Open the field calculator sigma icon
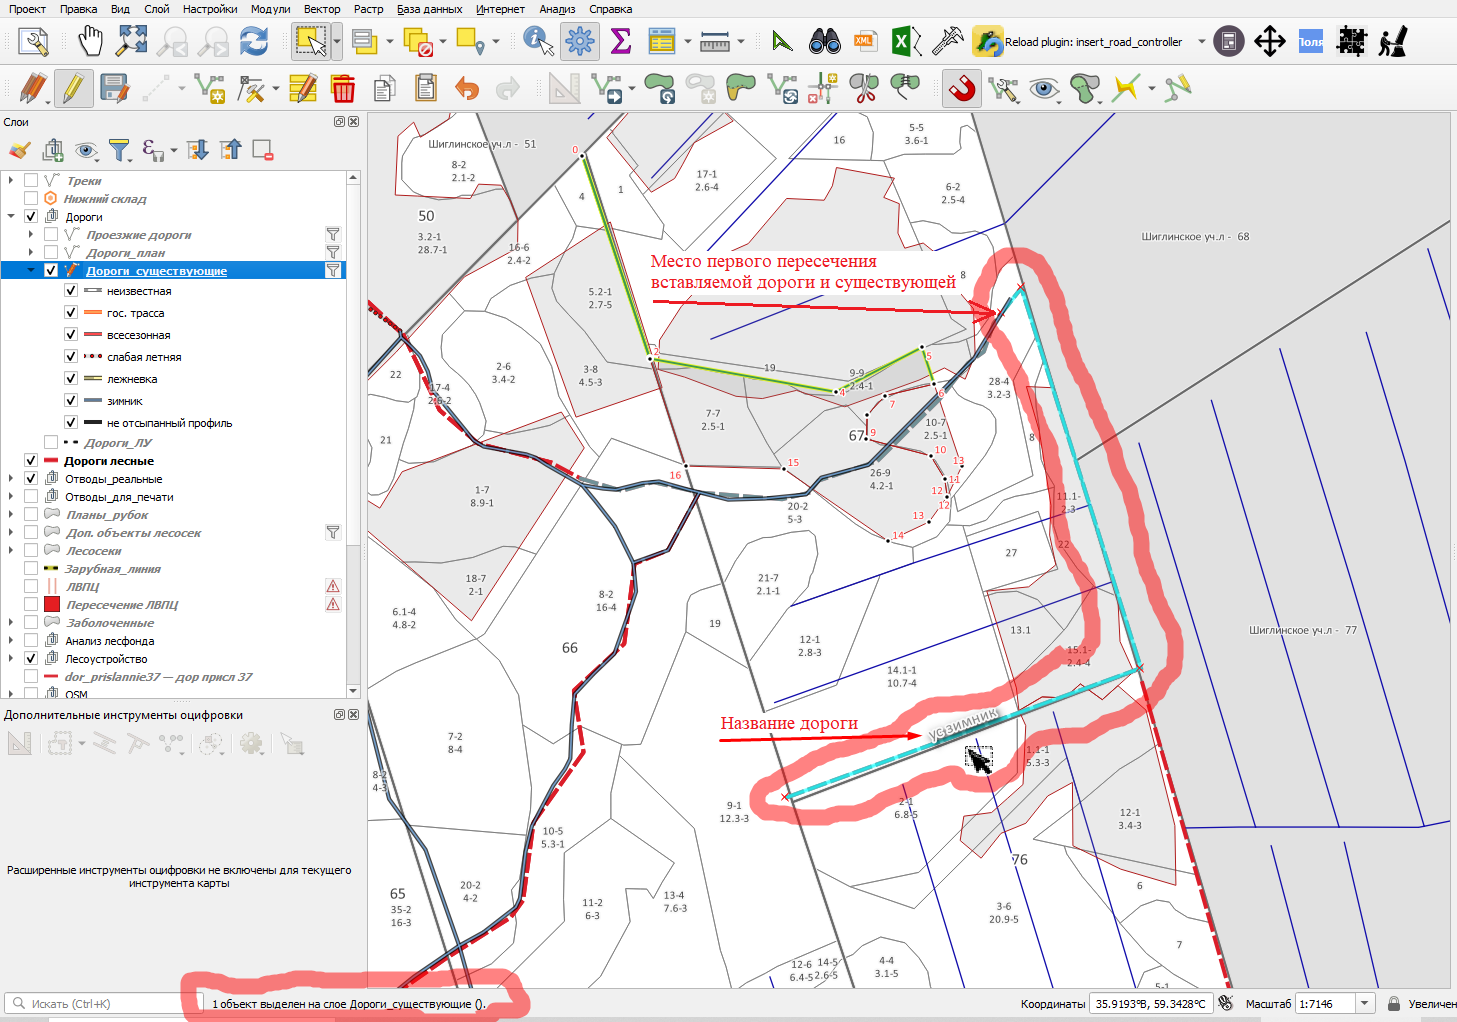This screenshot has width=1457, height=1022. click(x=621, y=42)
